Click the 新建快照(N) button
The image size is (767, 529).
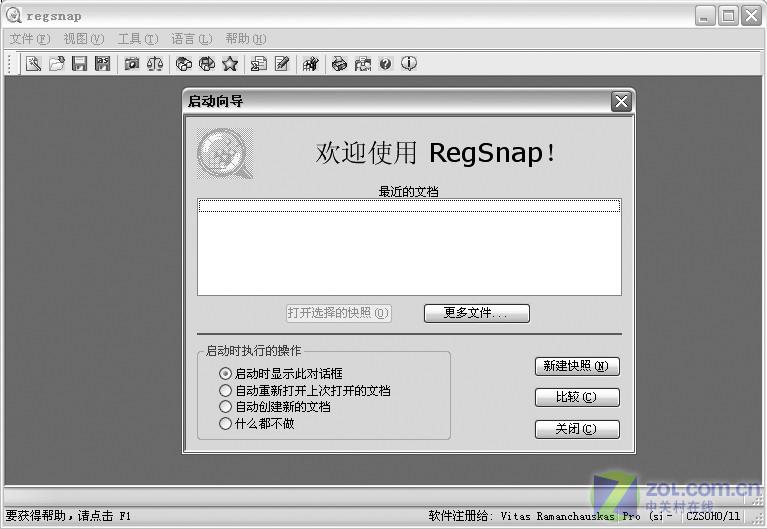577,366
